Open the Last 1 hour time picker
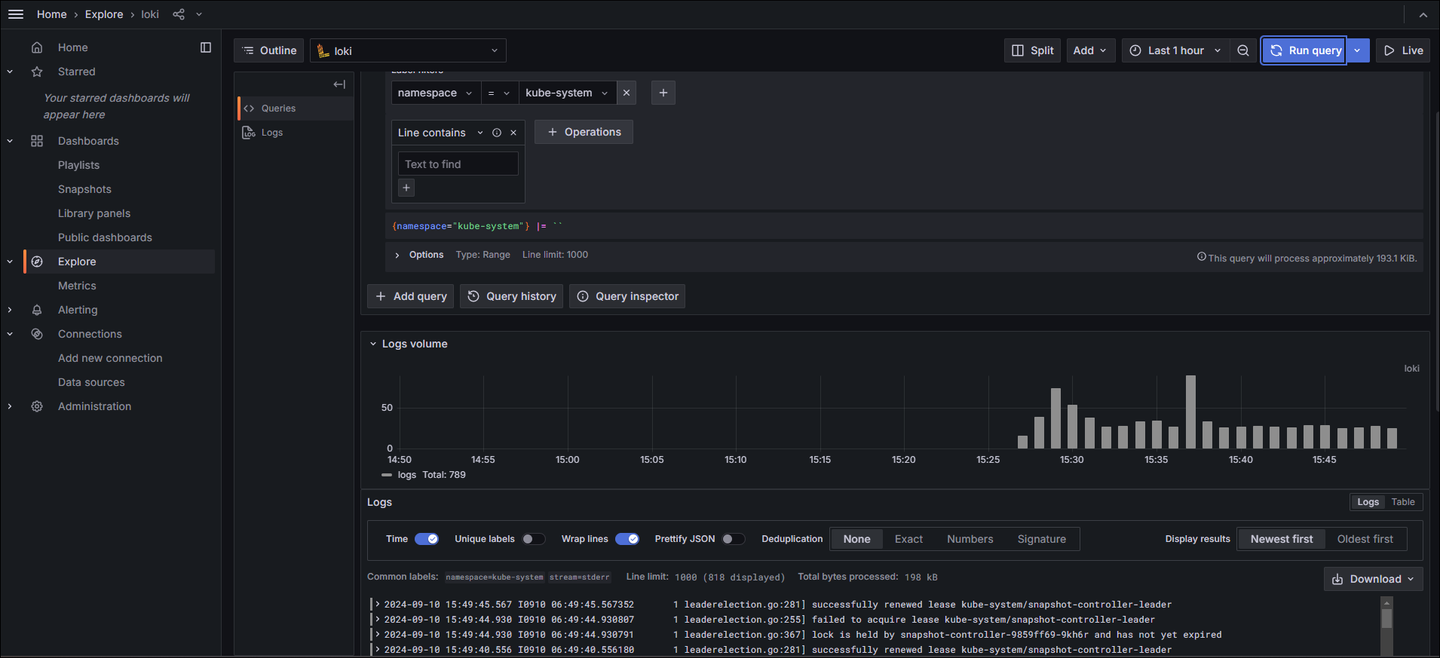This screenshot has height=658, width=1440. tap(1175, 50)
